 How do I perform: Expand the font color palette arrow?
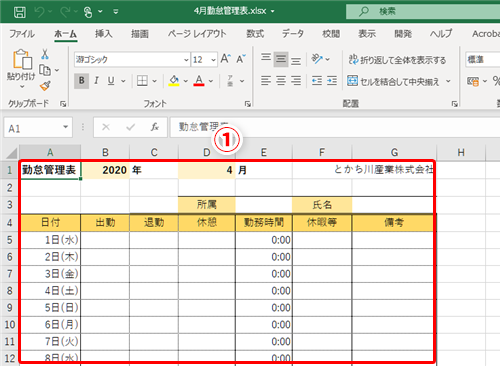(211, 81)
